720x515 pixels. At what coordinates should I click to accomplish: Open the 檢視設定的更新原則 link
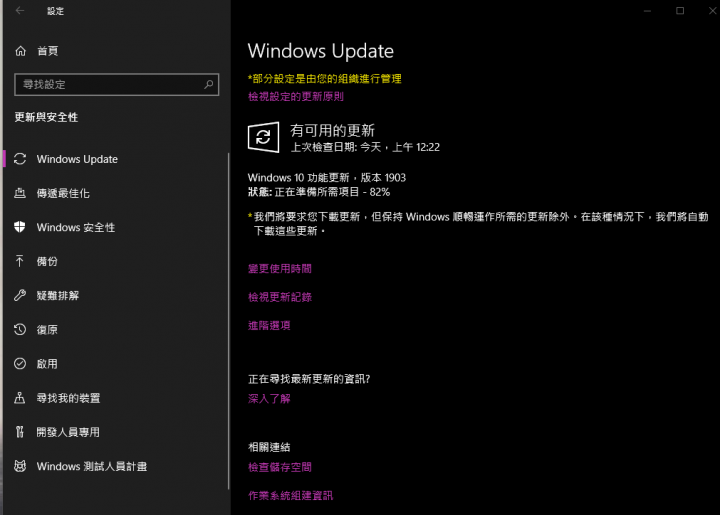tap(296, 96)
